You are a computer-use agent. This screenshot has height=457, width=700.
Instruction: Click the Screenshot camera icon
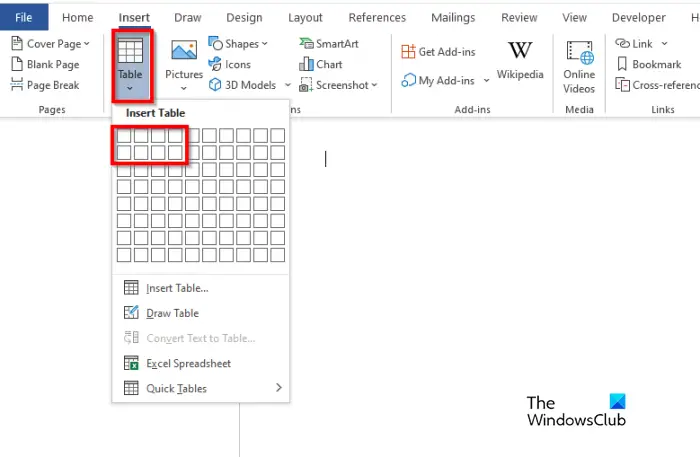306,85
